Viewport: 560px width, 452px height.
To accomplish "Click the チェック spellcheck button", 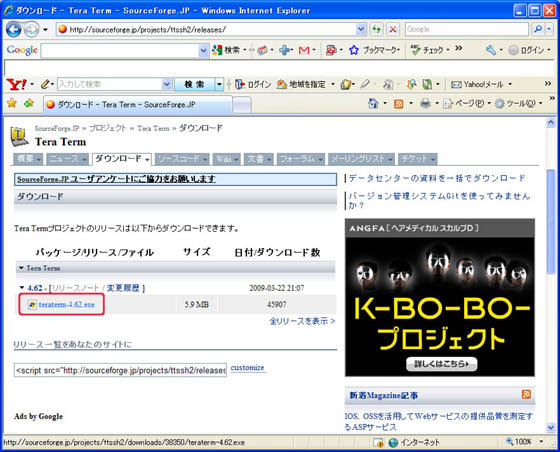I will 427,50.
